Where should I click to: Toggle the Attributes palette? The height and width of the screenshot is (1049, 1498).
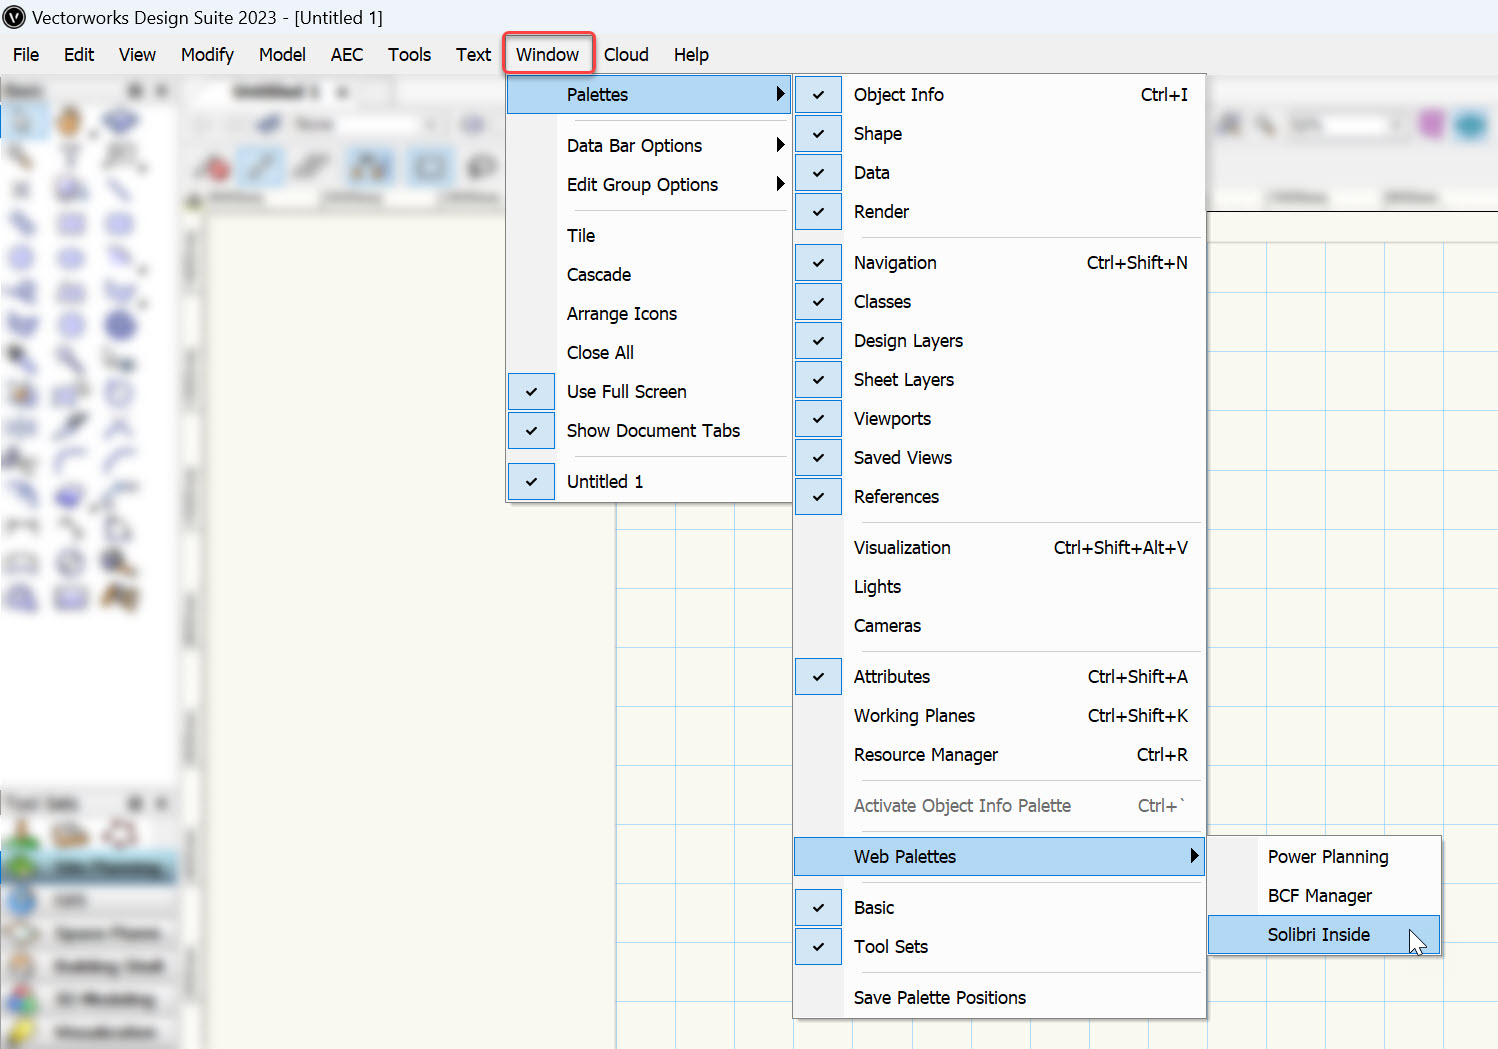coord(1000,677)
